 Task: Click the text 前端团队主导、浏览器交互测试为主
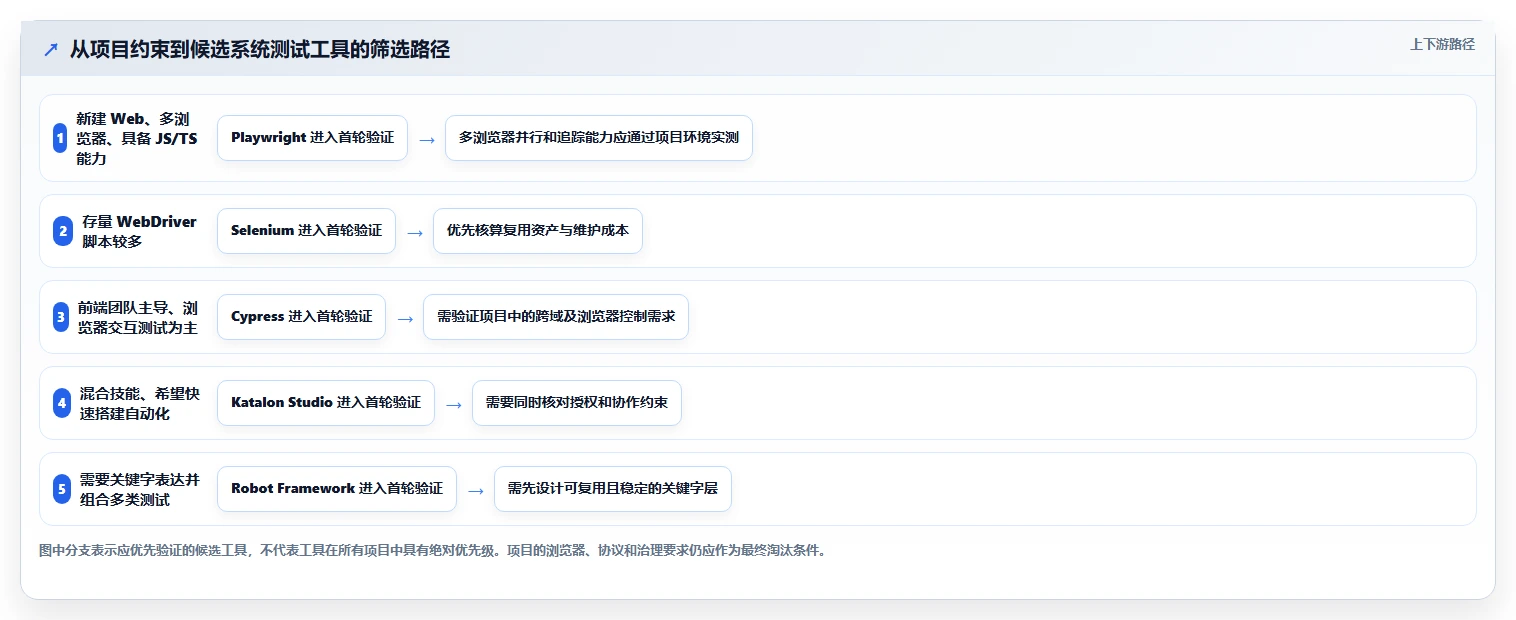click(x=138, y=317)
